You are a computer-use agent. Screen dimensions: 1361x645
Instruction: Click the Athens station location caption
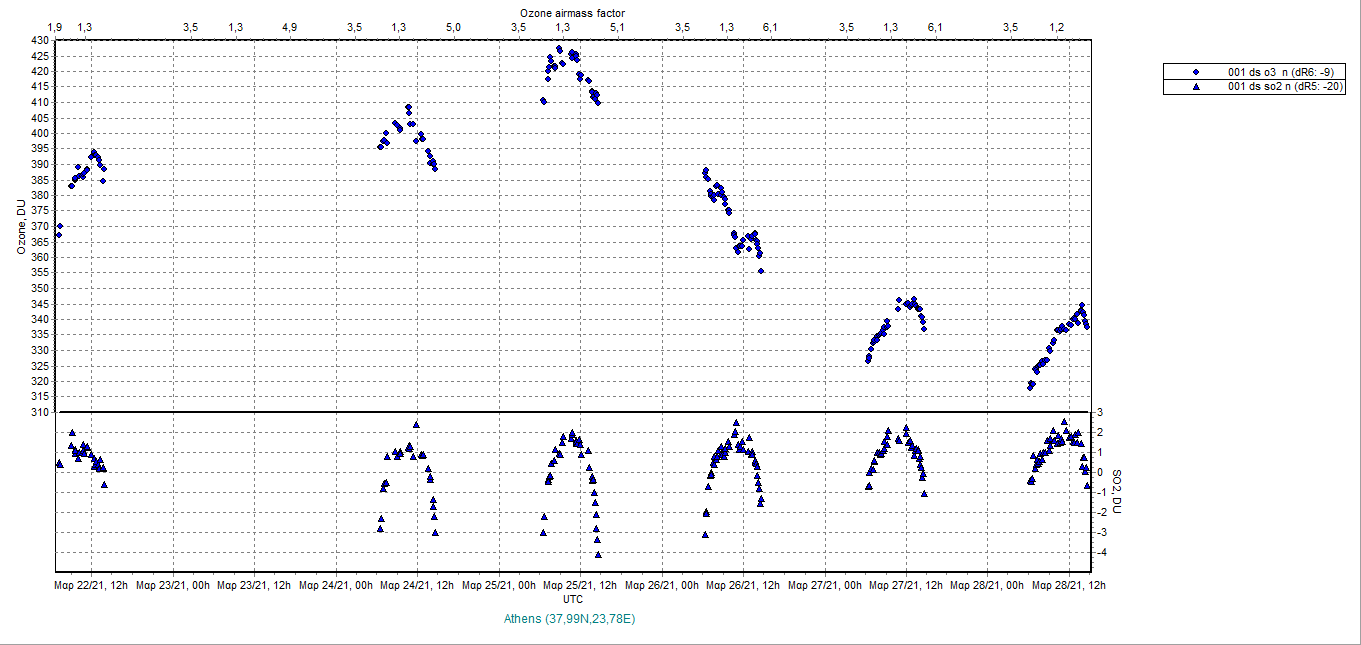(x=572, y=619)
